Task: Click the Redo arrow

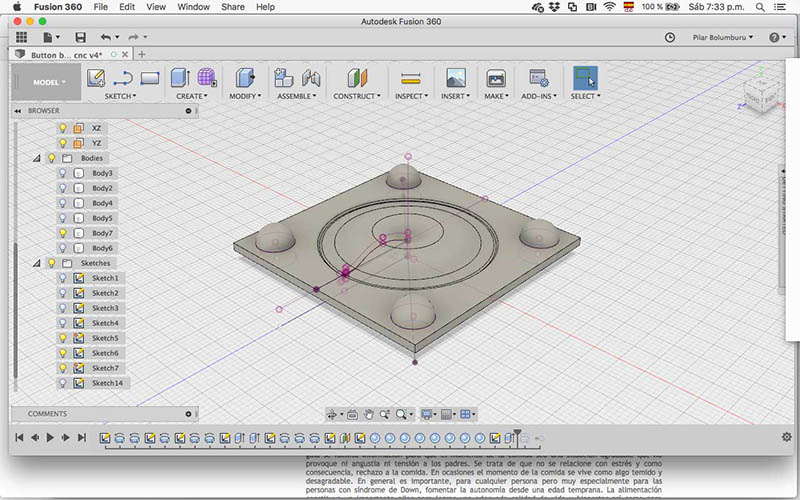Action: coord(134,37)
